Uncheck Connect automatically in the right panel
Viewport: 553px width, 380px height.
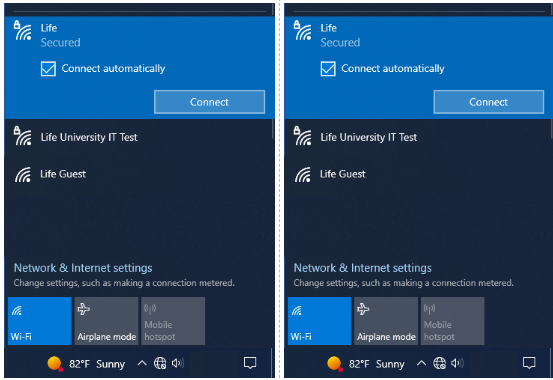pyautogui.click(x=328, y=69)
